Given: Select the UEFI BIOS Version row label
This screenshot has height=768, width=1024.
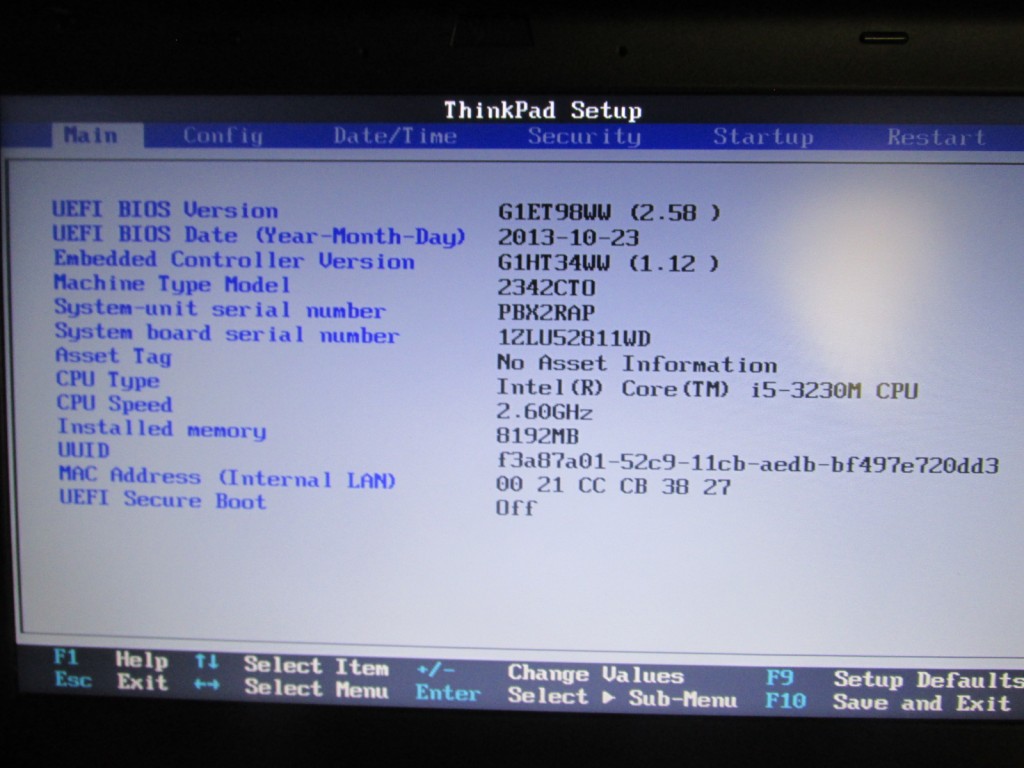Looking at the screenshot, I should click(x=165, y=210).
